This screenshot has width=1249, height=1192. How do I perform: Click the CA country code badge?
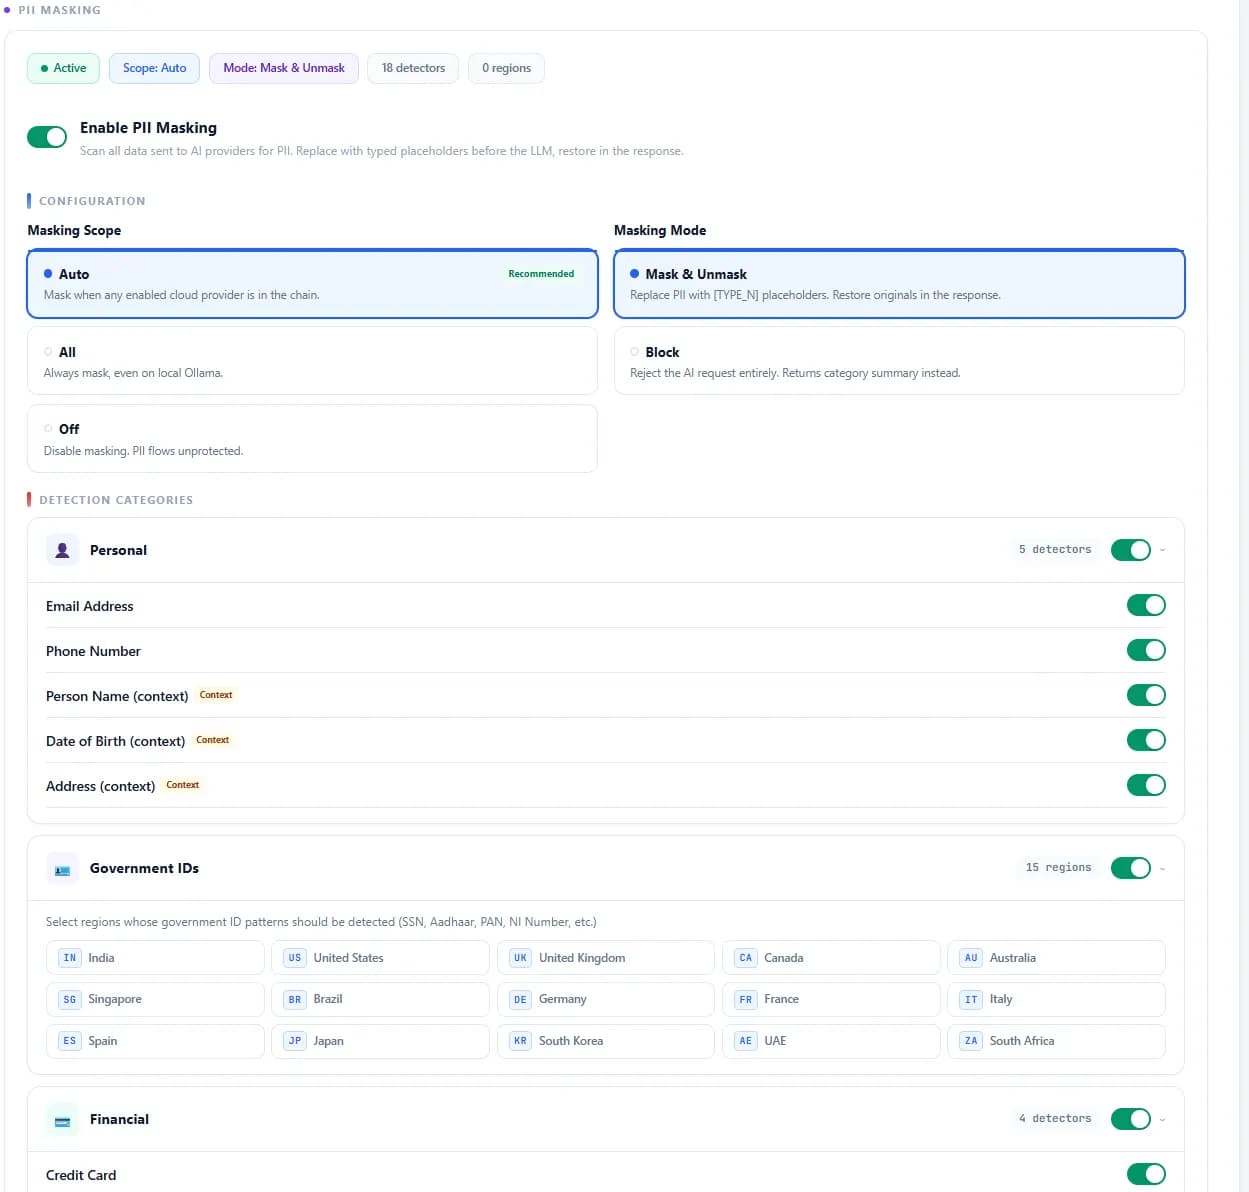[x=745, y=958]
